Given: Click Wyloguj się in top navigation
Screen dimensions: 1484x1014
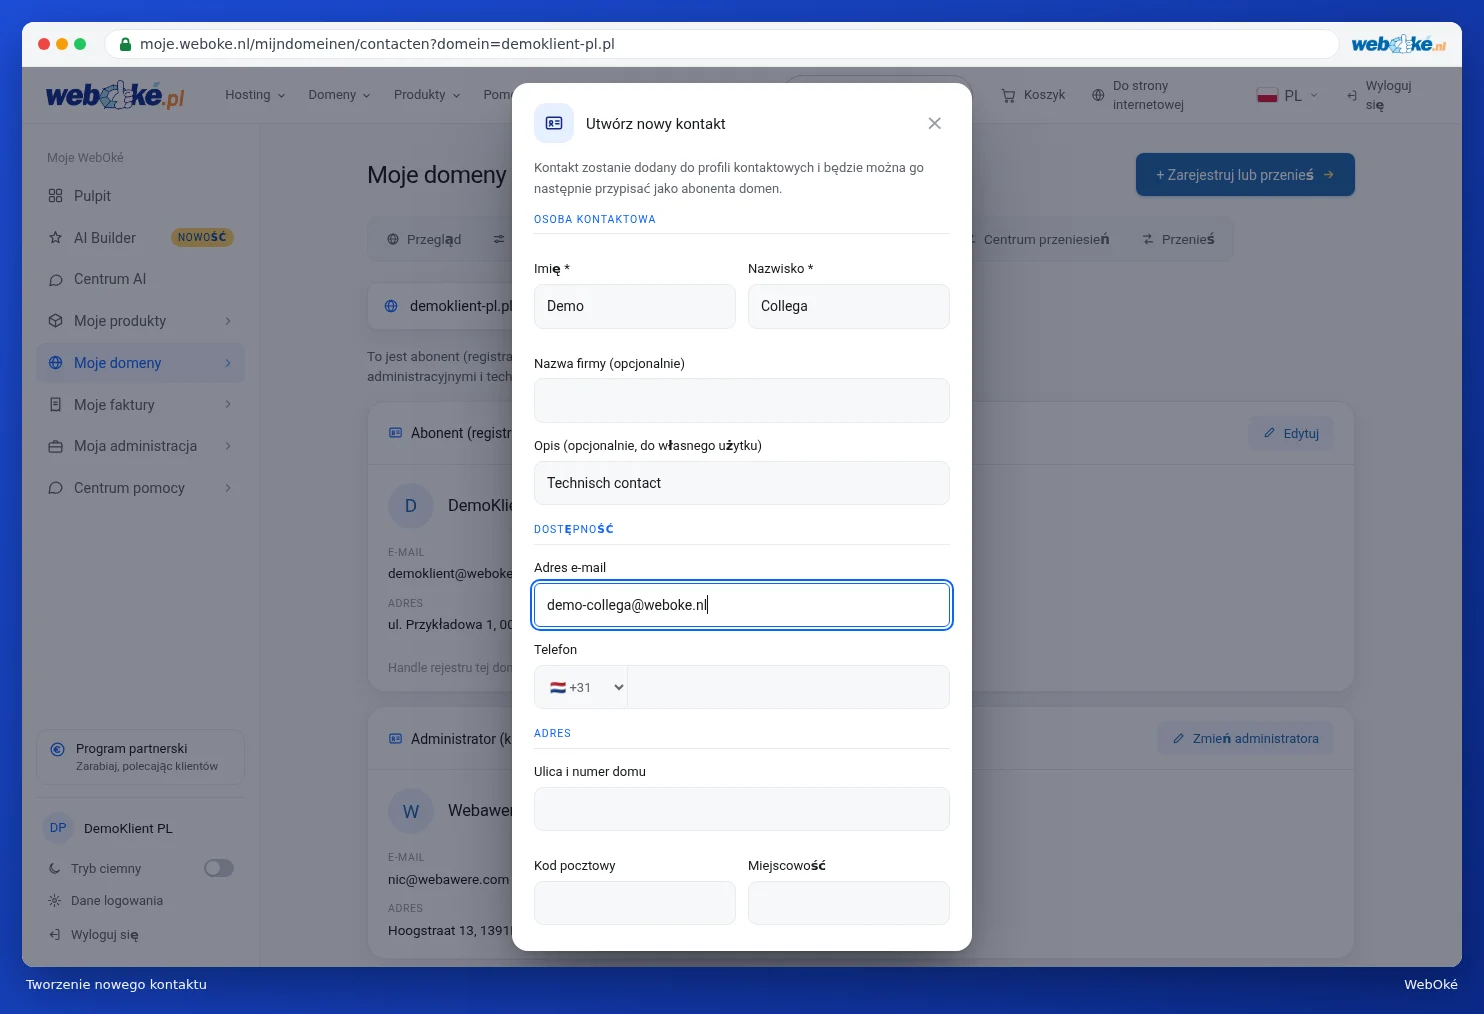Looking at the screenshot, I should tap(1379, 95).
